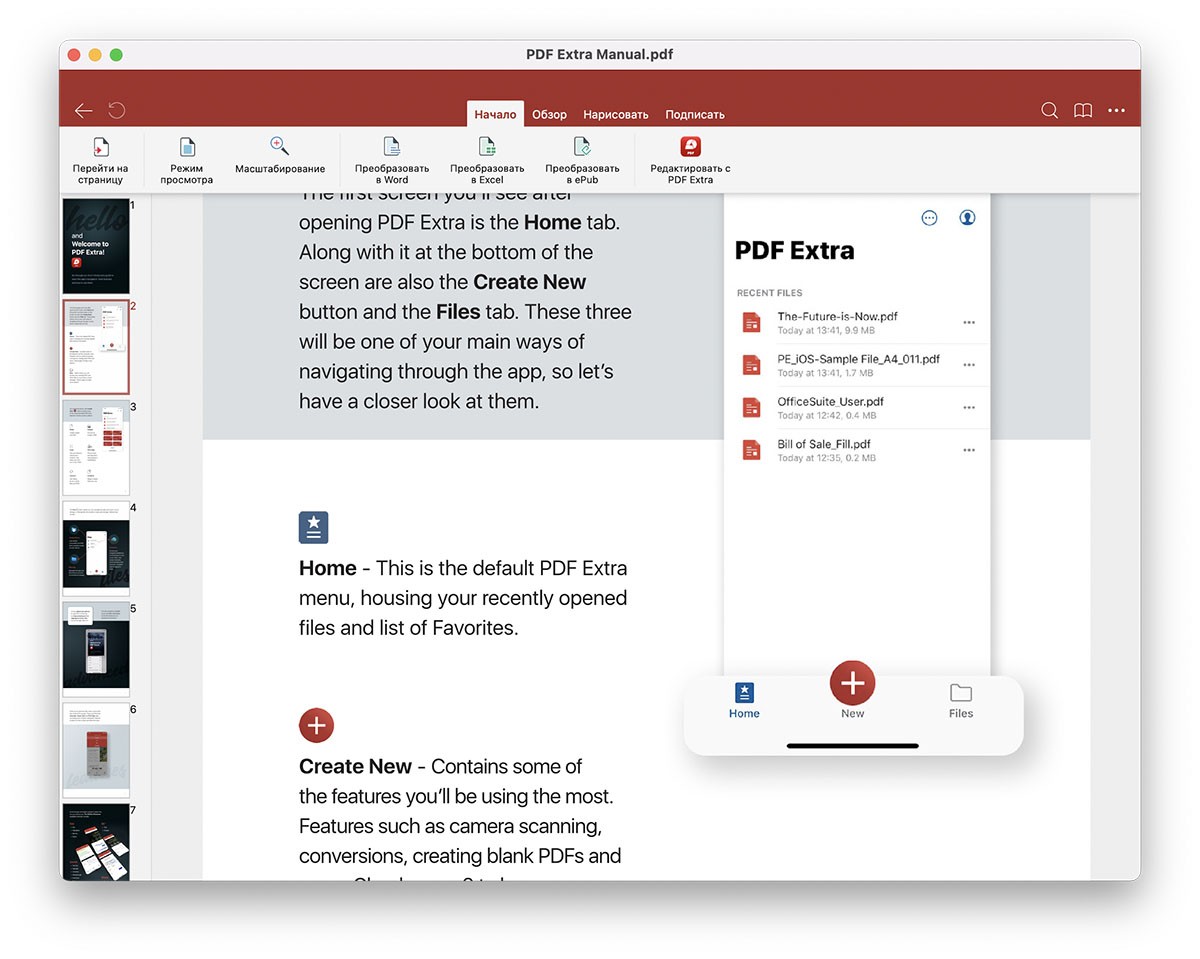
Task: Click dots next to Bill of Sale_Fill.pdf
Action: pos(968,450)
